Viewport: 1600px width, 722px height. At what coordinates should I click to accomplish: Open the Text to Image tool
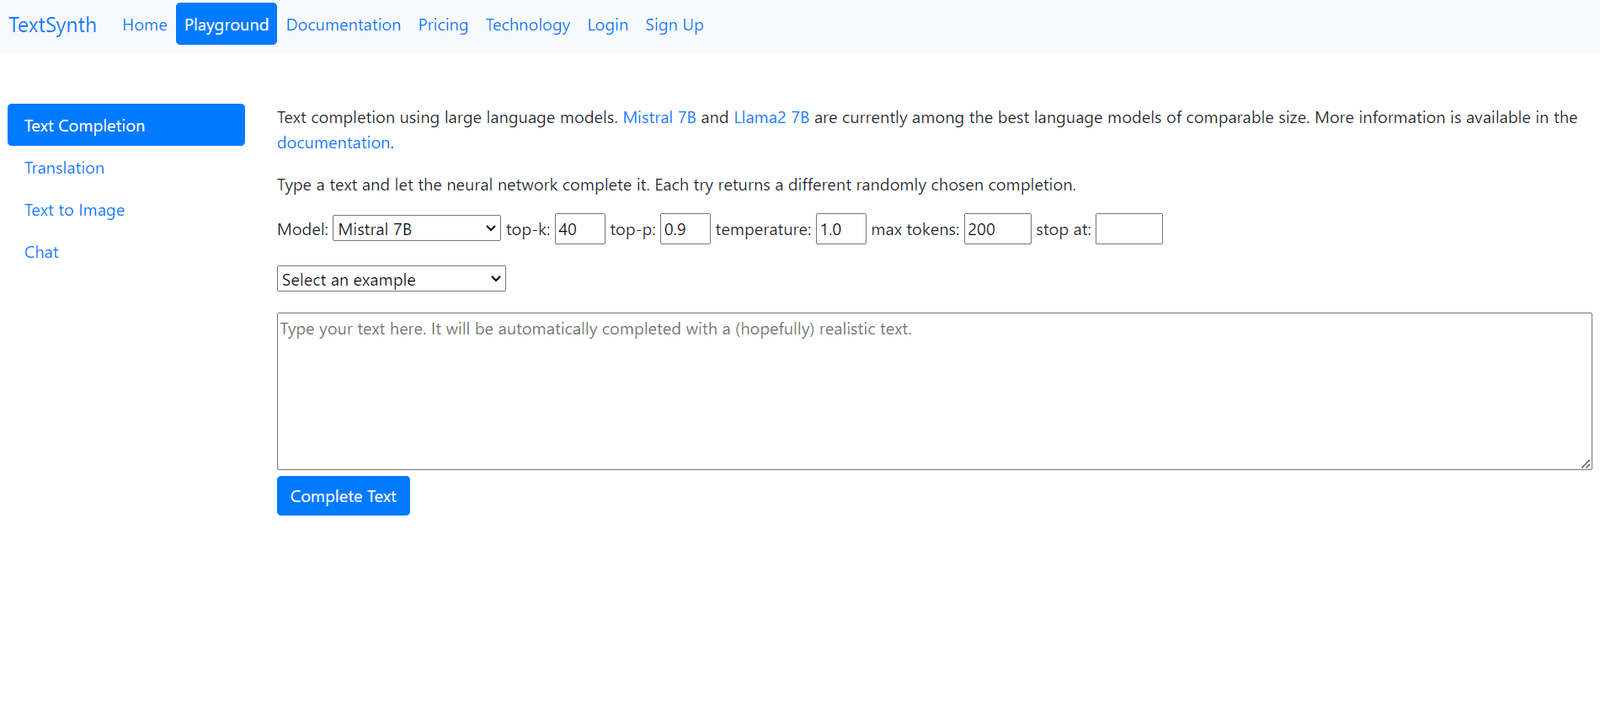[74, 210]
